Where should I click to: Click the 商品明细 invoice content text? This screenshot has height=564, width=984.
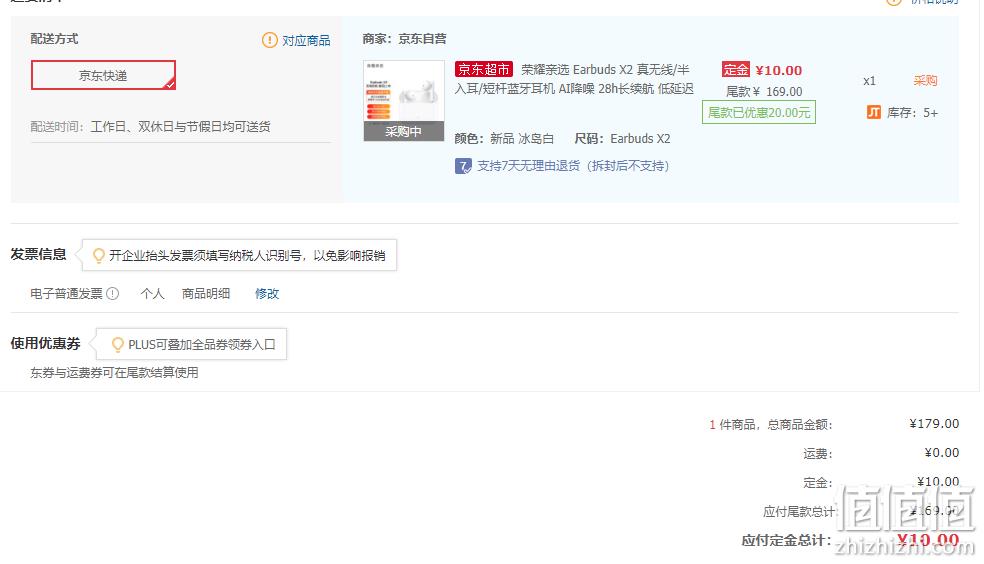click(206, 293)
